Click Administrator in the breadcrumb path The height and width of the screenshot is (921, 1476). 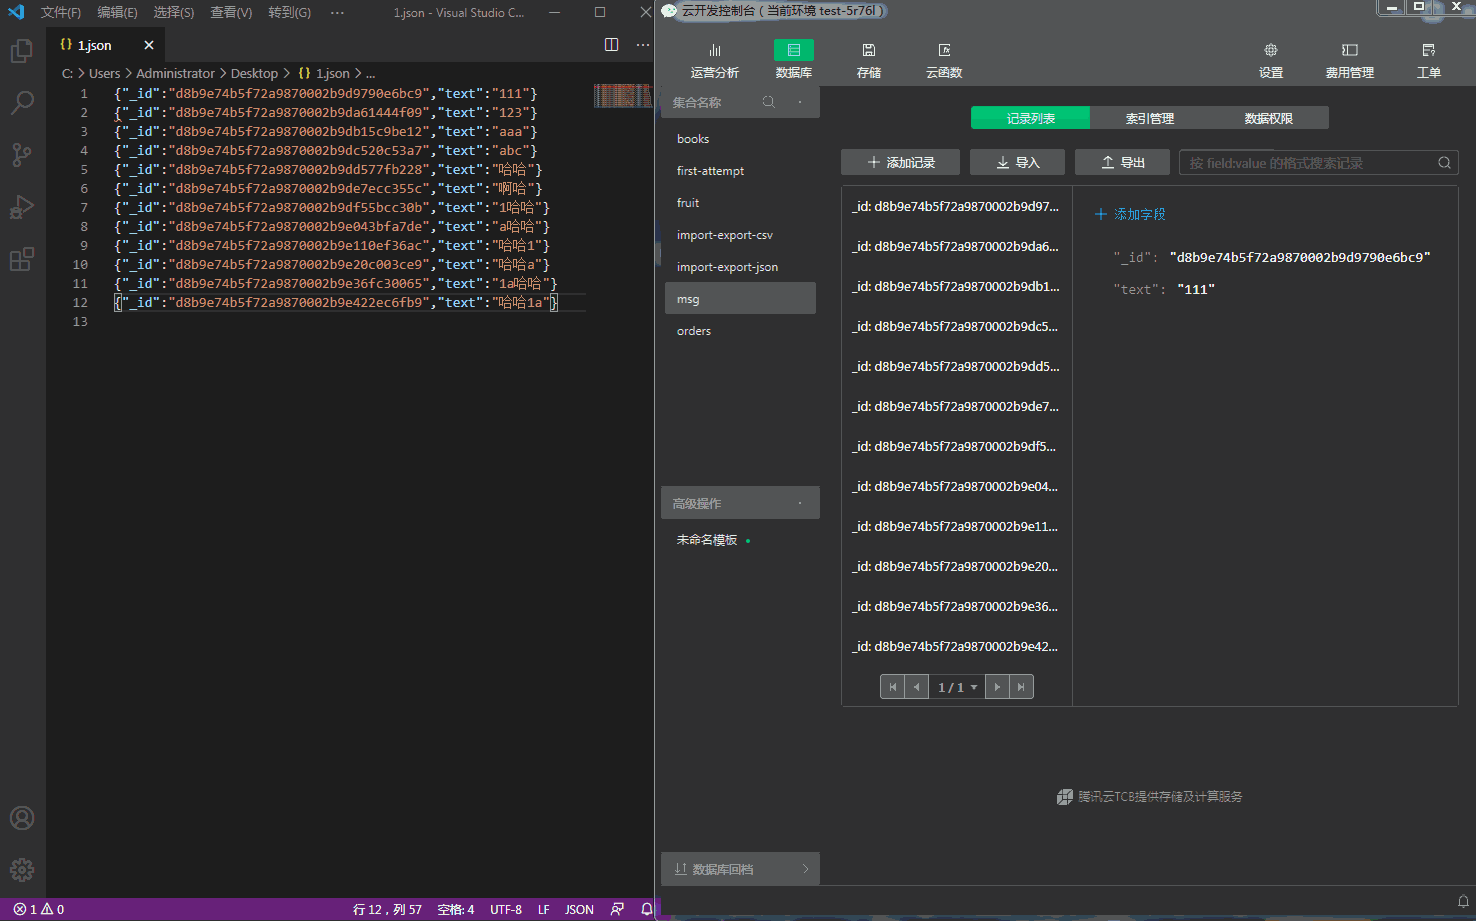(x=175, y=73)
